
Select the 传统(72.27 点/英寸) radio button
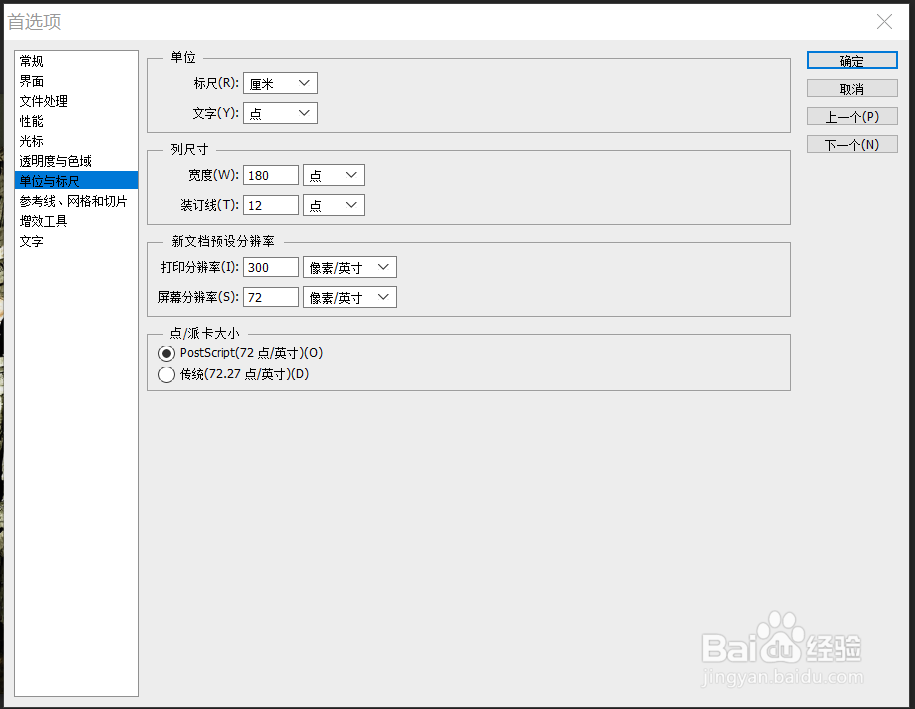166,374
